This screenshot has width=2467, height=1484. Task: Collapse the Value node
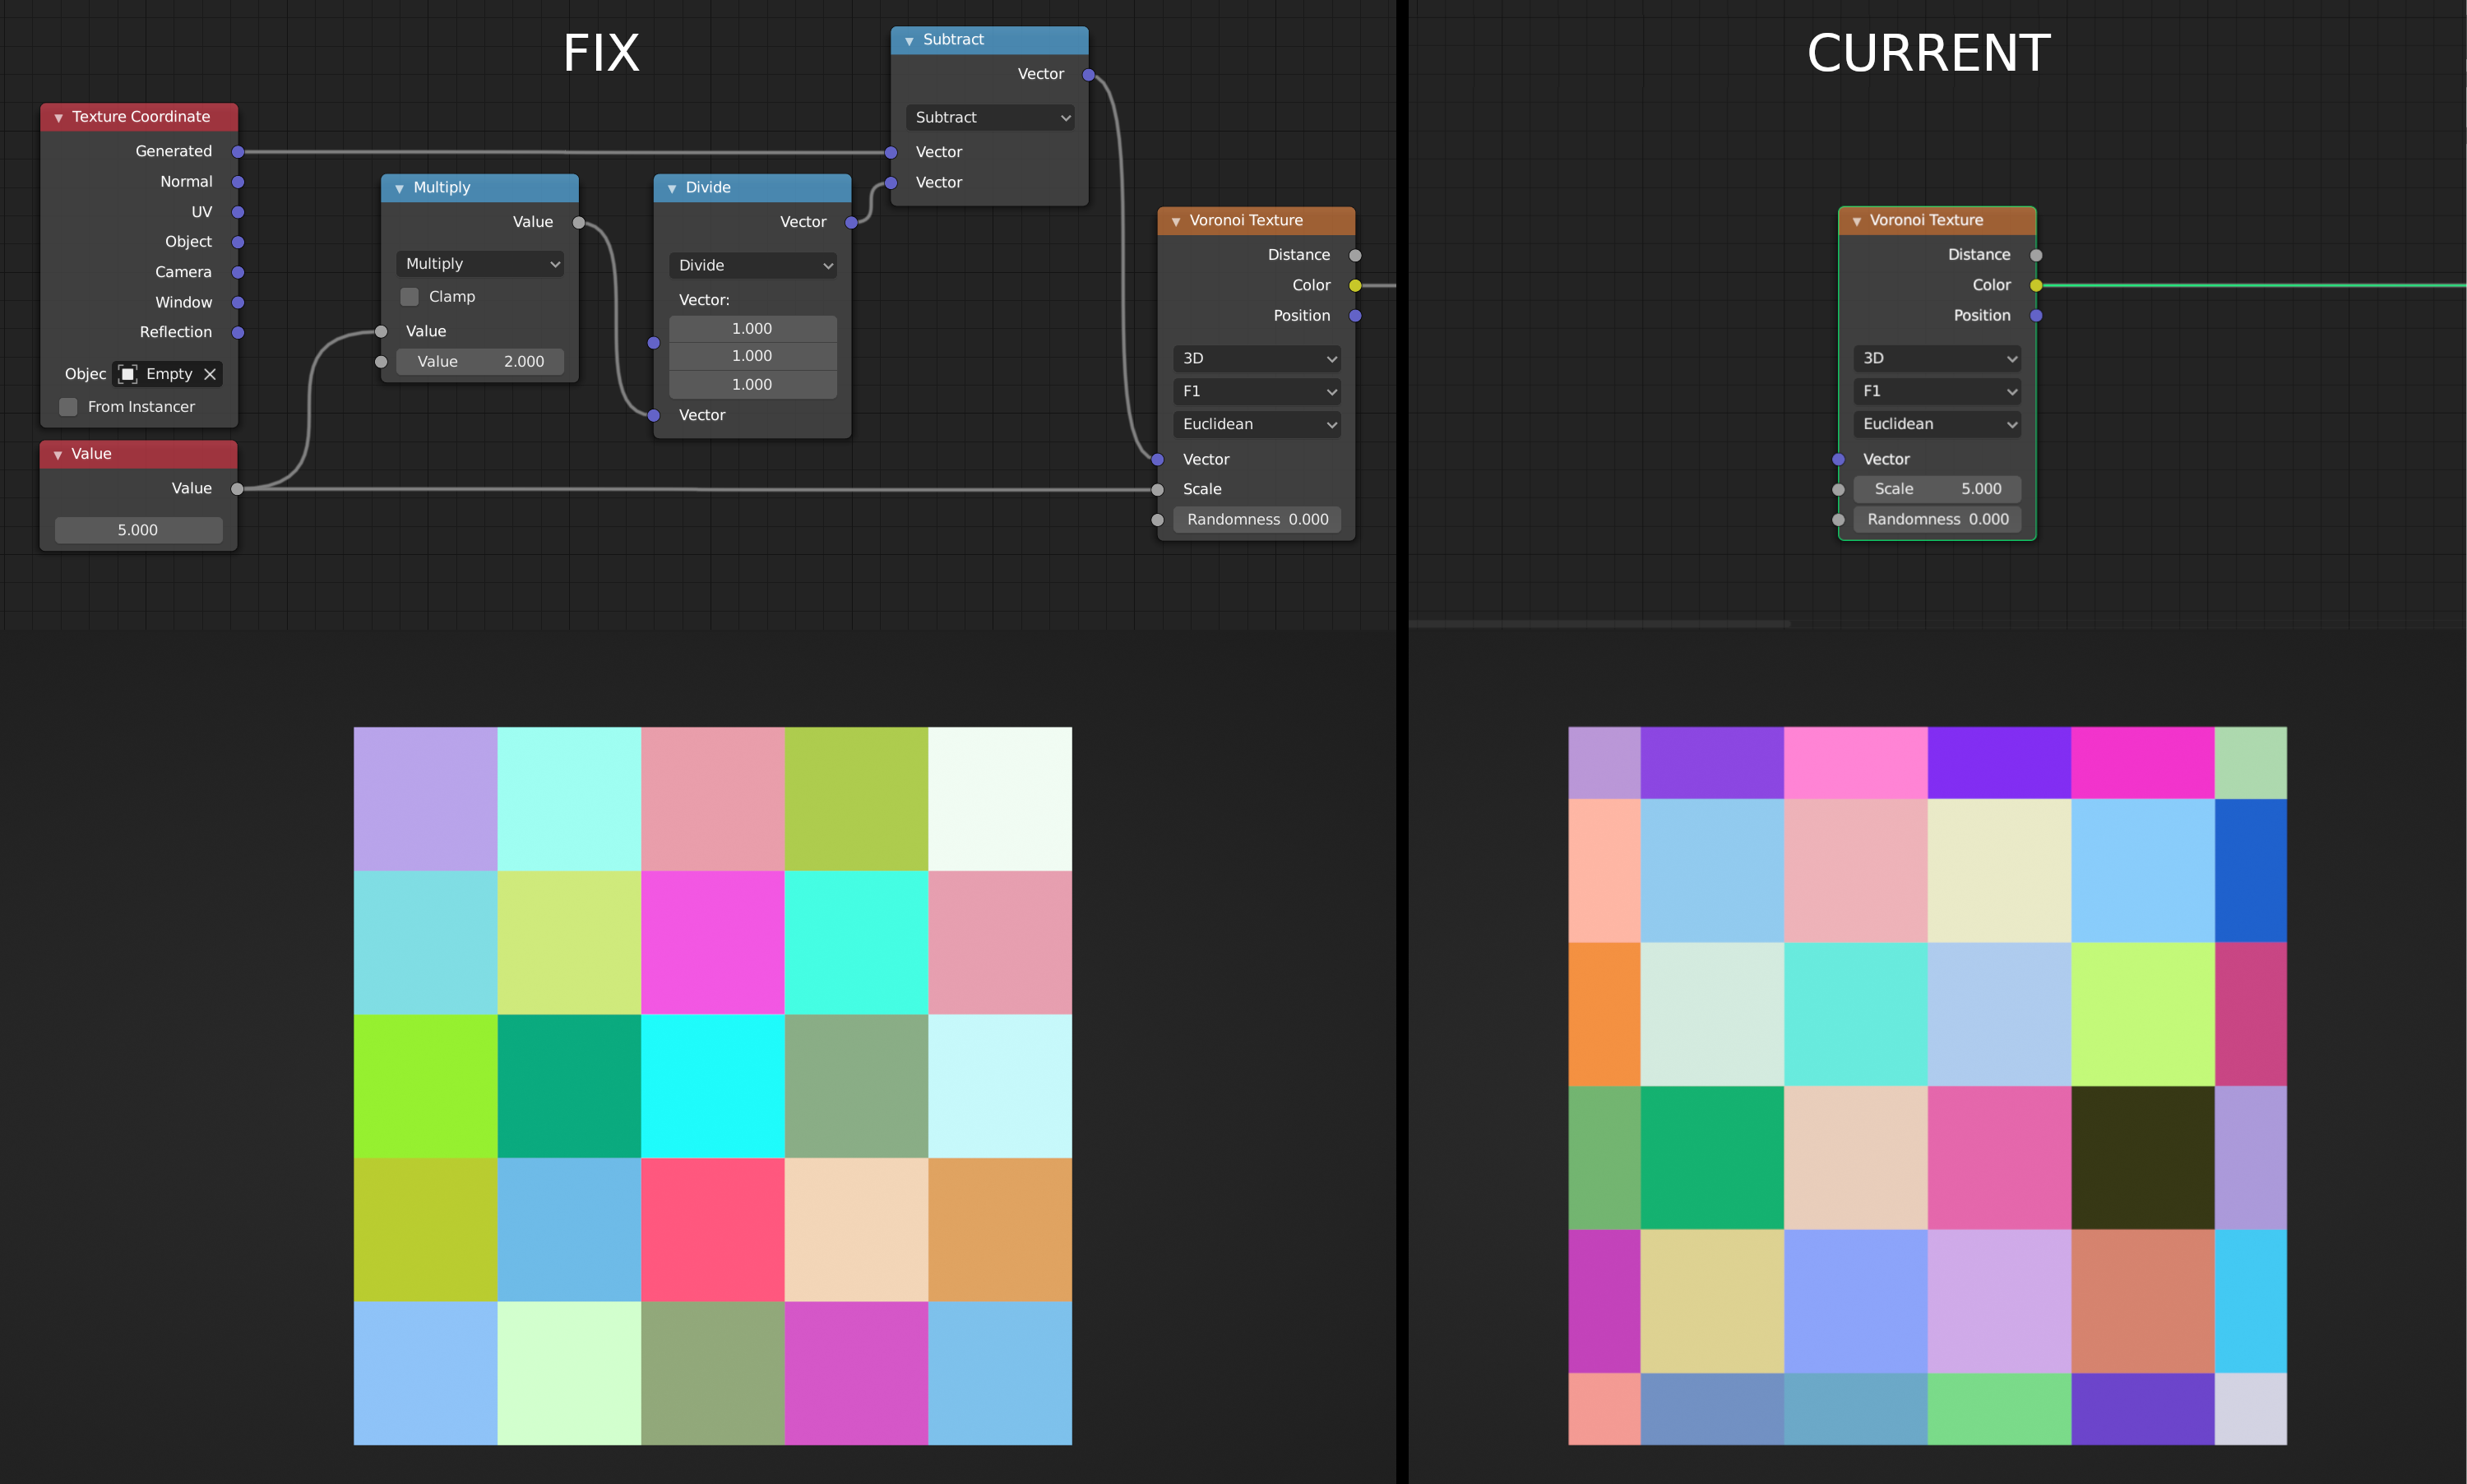click(x=58, y=455)
